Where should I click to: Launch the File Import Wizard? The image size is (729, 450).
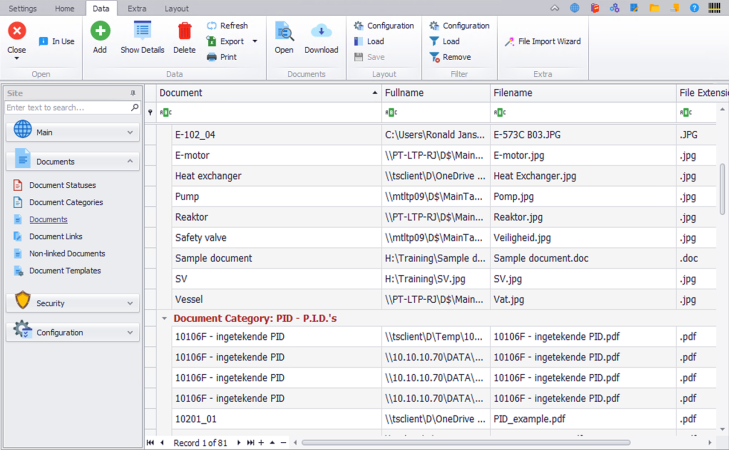(543, 41)
